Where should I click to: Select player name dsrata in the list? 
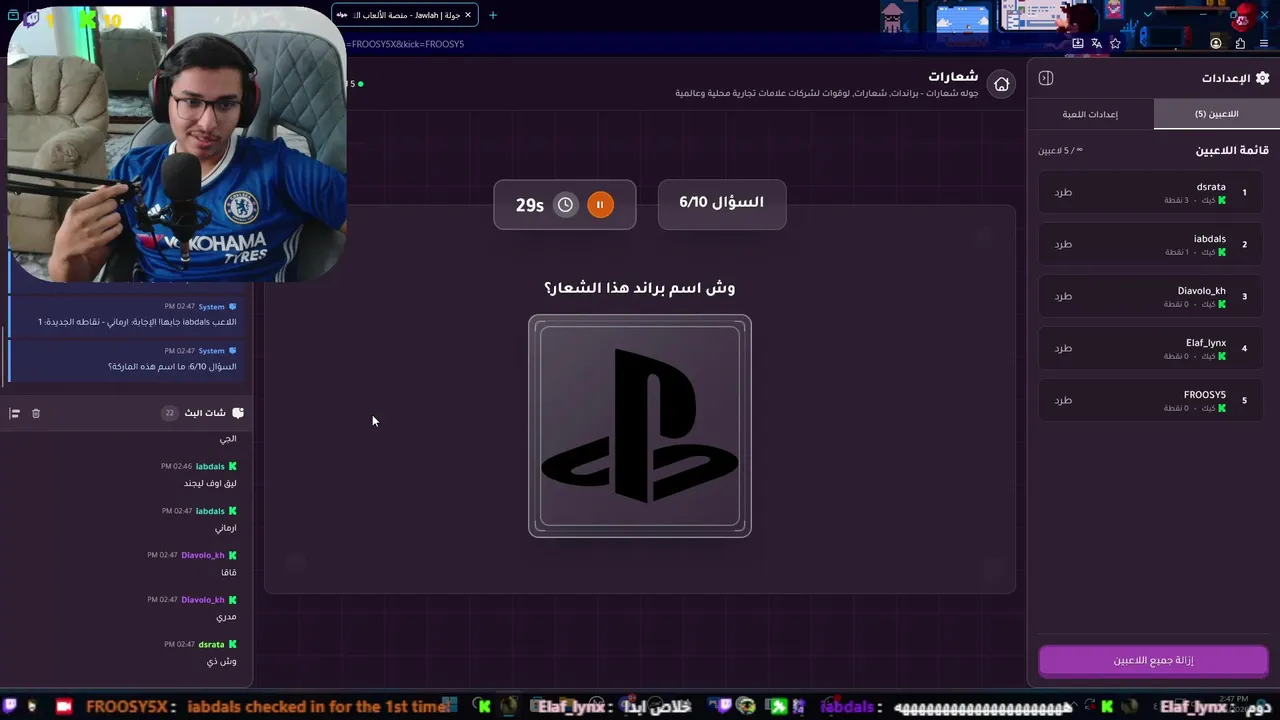click(1211, 187)
